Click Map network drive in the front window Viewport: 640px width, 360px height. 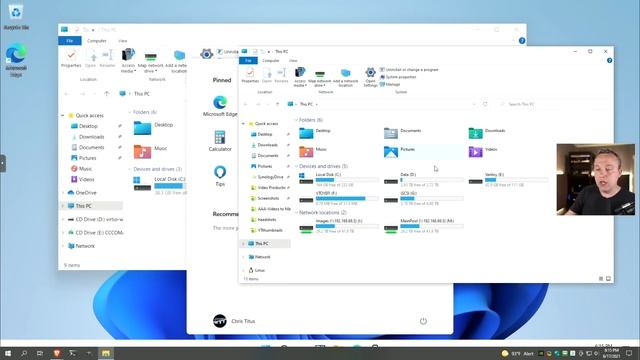point(320,78)
